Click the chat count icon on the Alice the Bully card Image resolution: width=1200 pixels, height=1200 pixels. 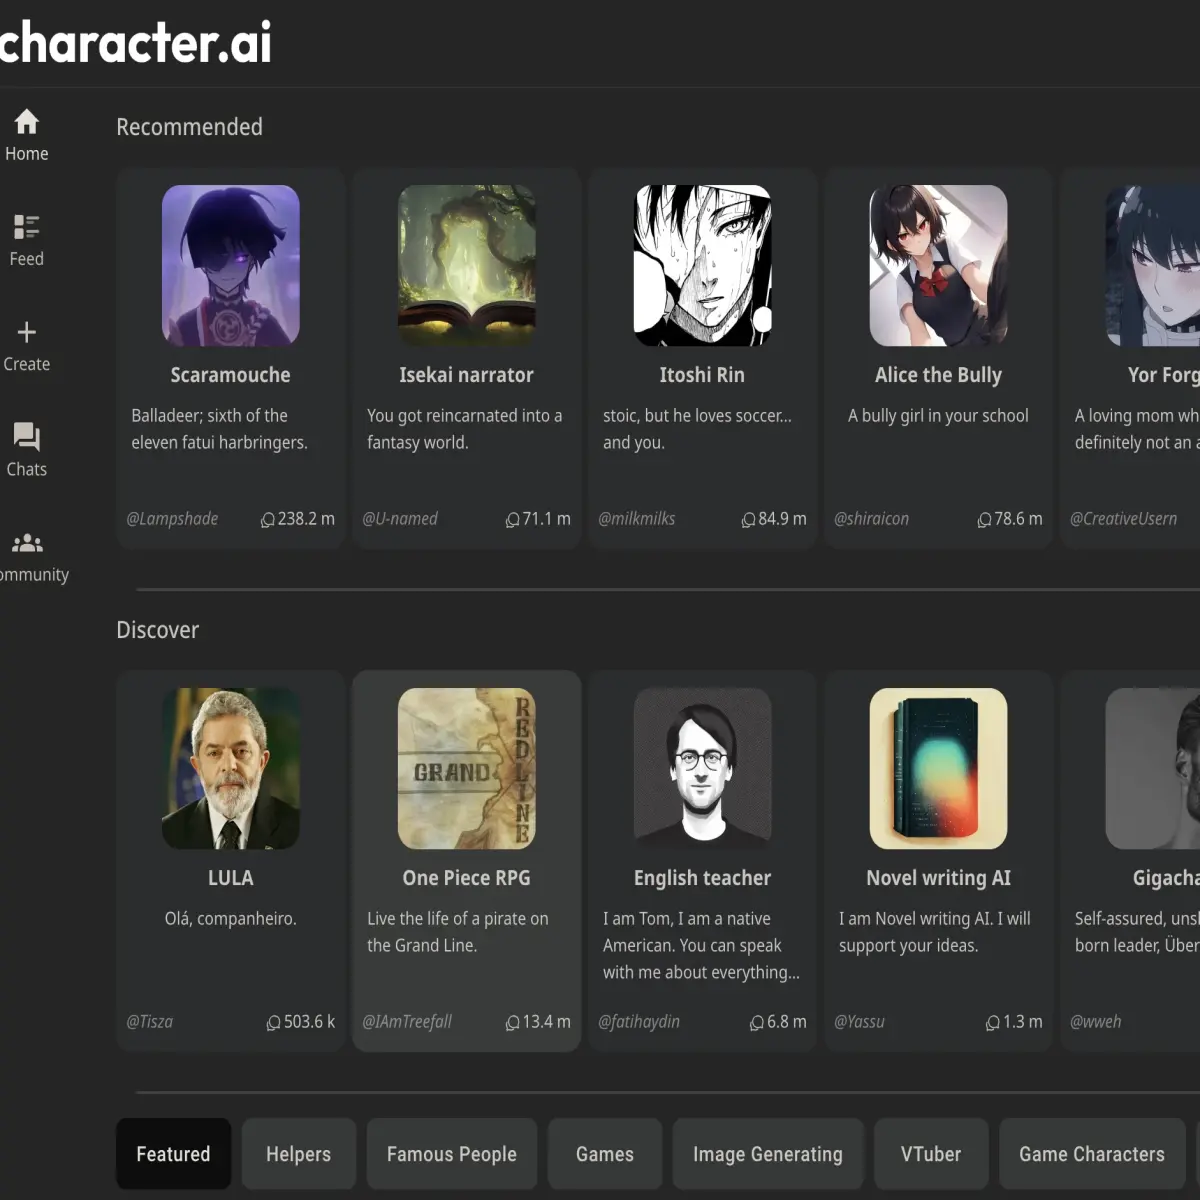pyautogui.click(x=985, y=520)
